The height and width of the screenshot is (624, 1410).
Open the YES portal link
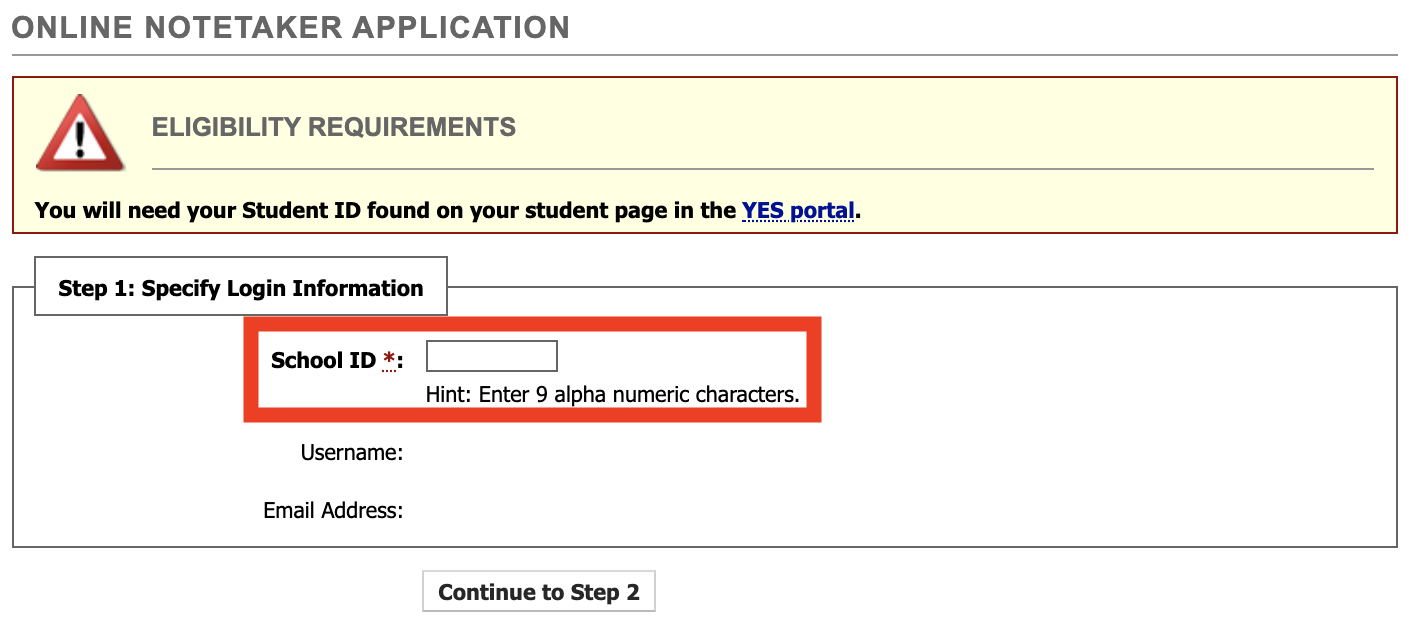tap(797, 211)
